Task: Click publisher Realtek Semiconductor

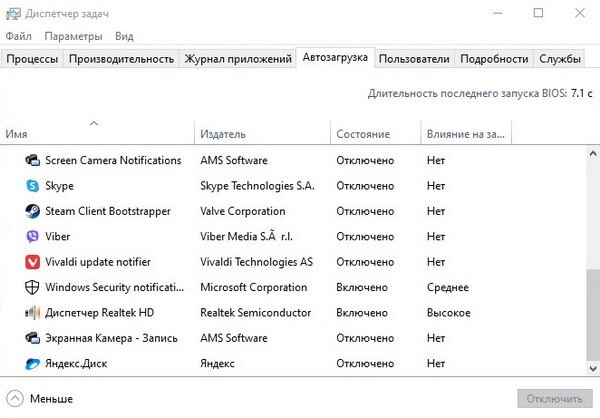Action: point(256,313)
